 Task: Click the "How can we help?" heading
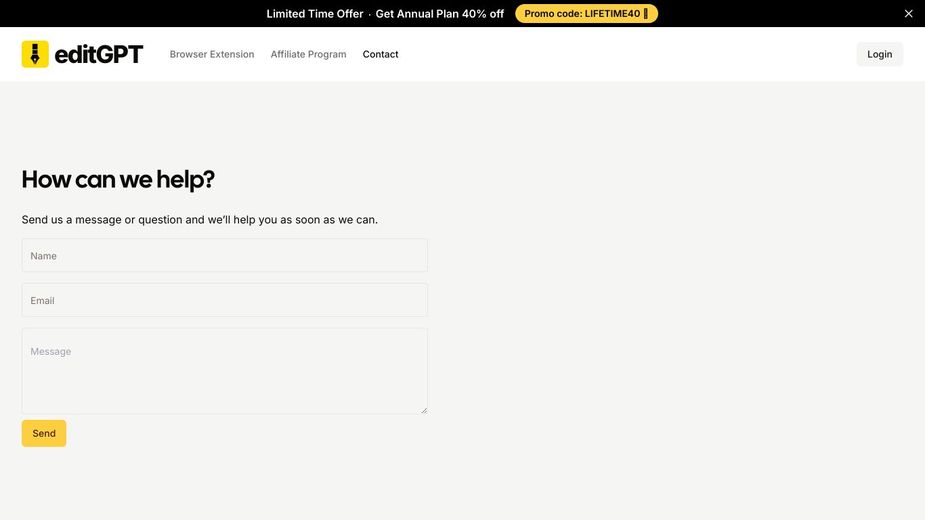pyautogui.click(x=118, y=179)
